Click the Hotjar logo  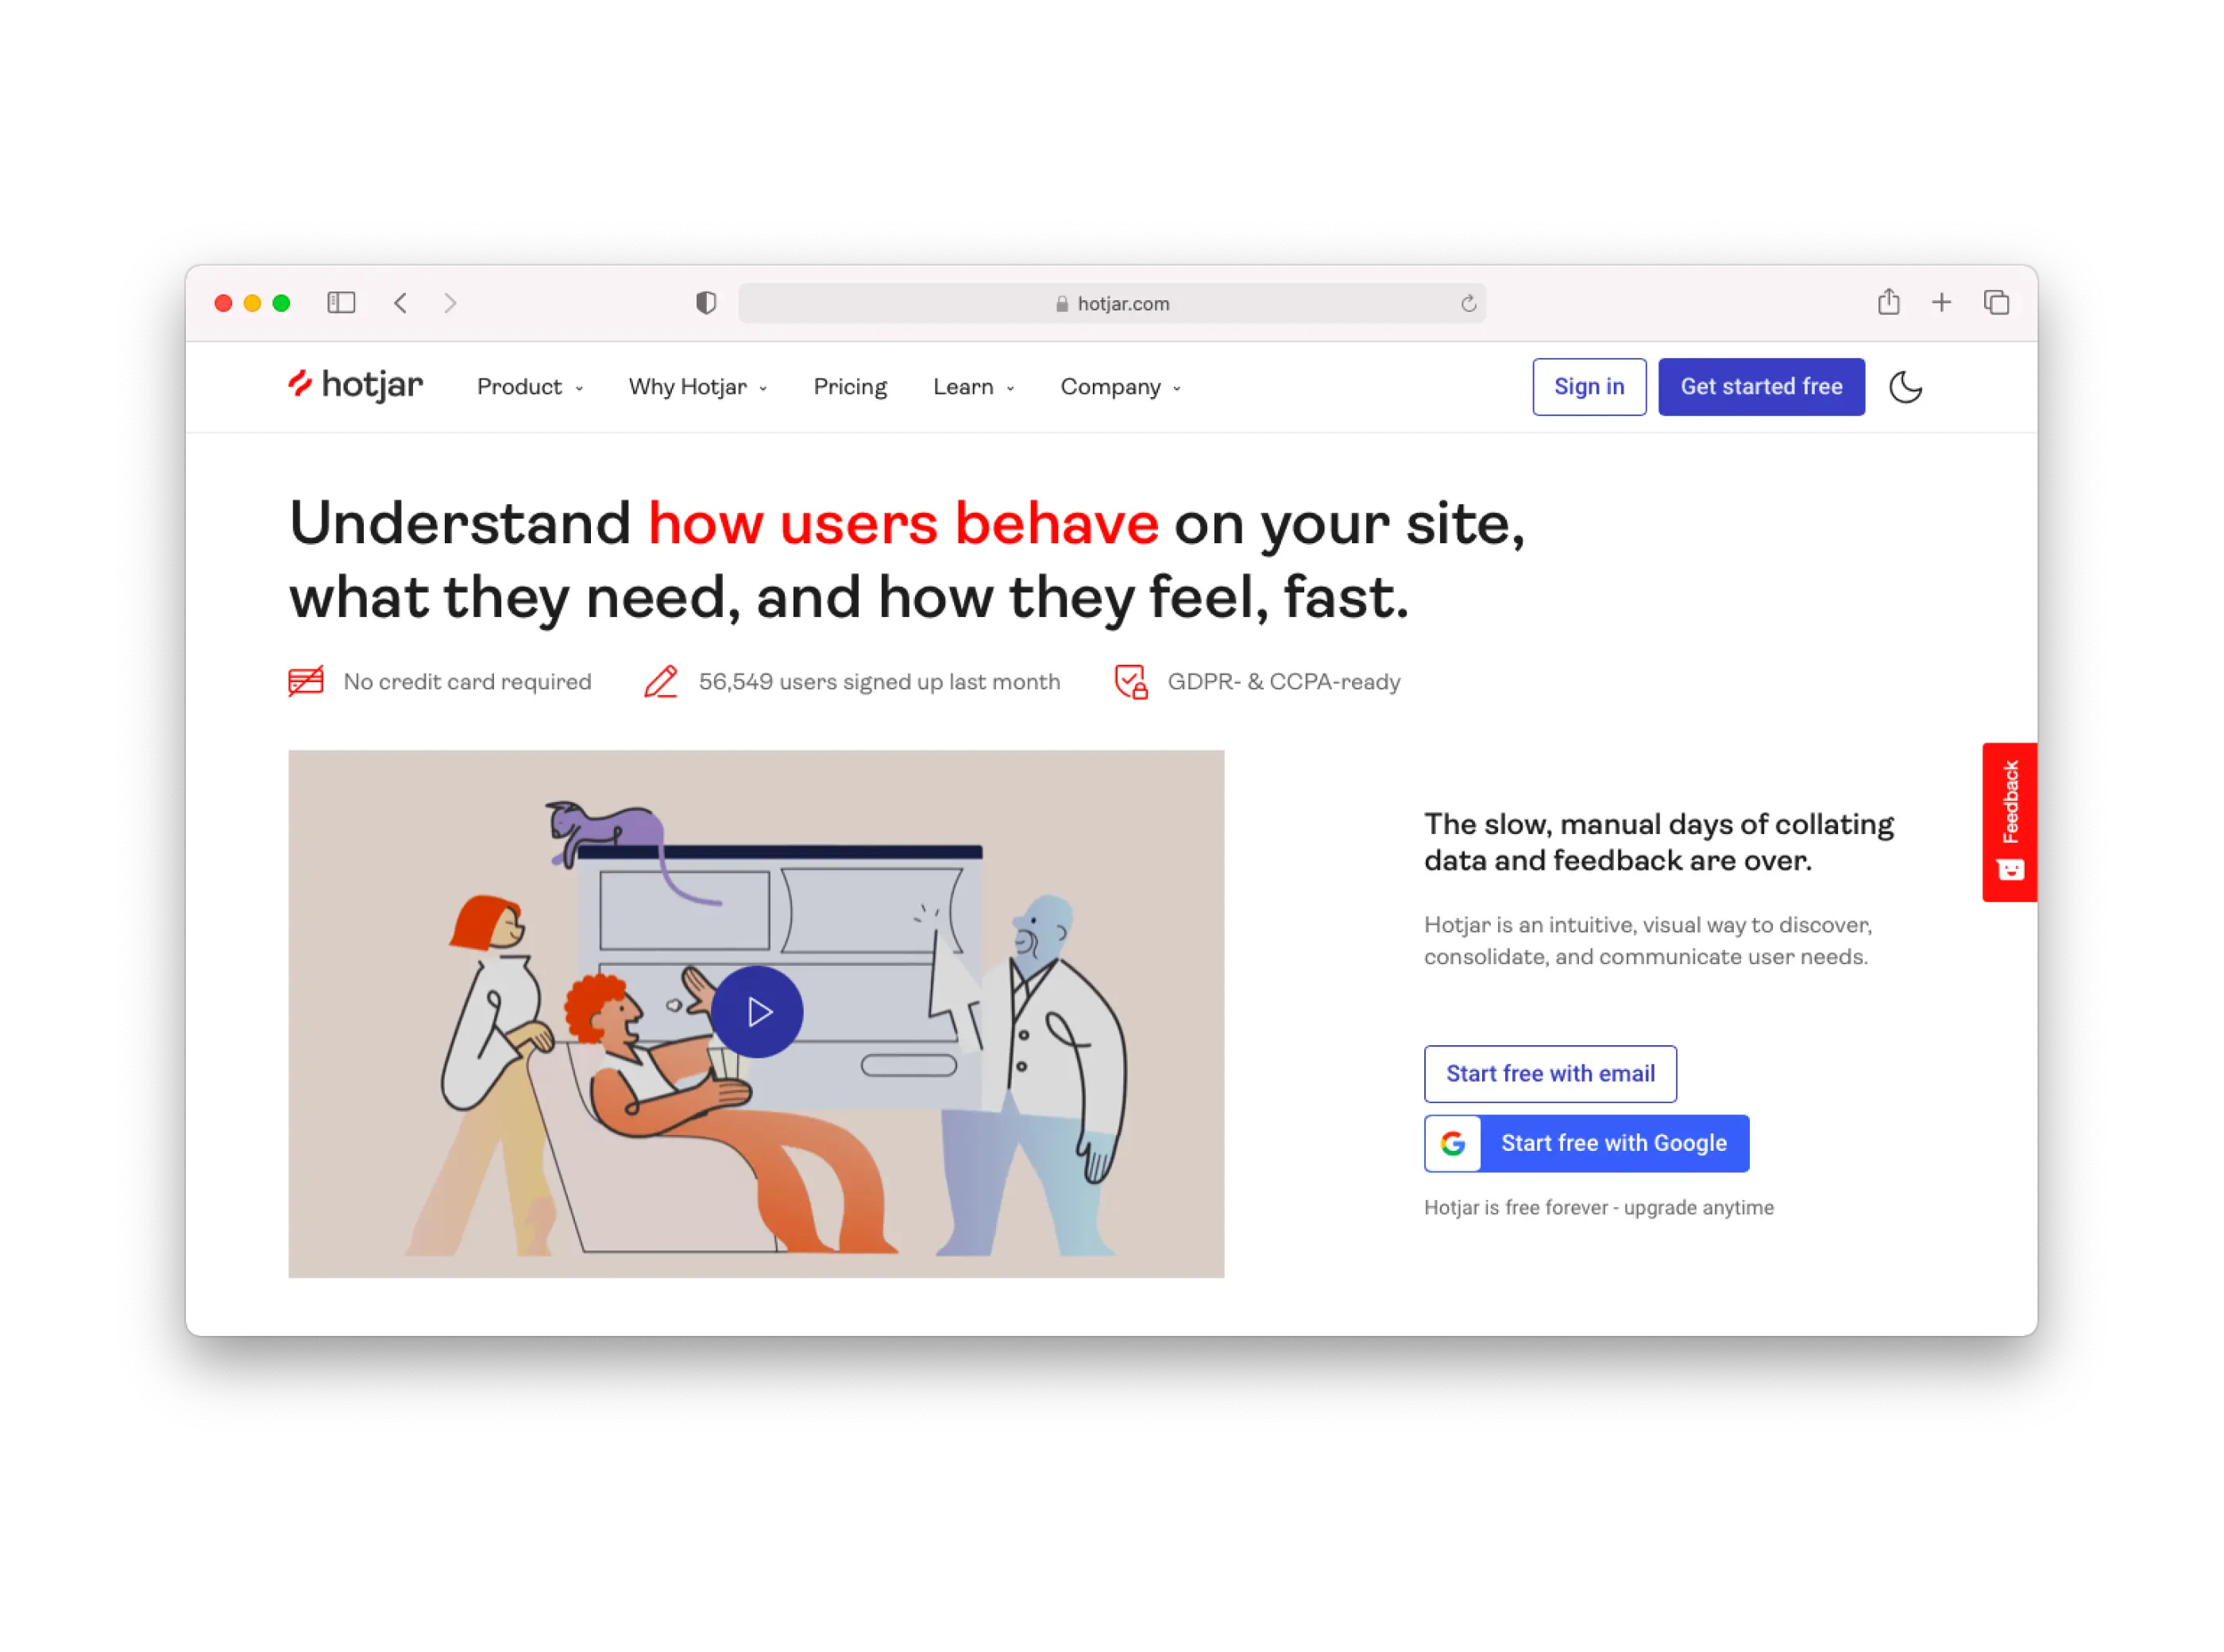click(x=355, y=385)
